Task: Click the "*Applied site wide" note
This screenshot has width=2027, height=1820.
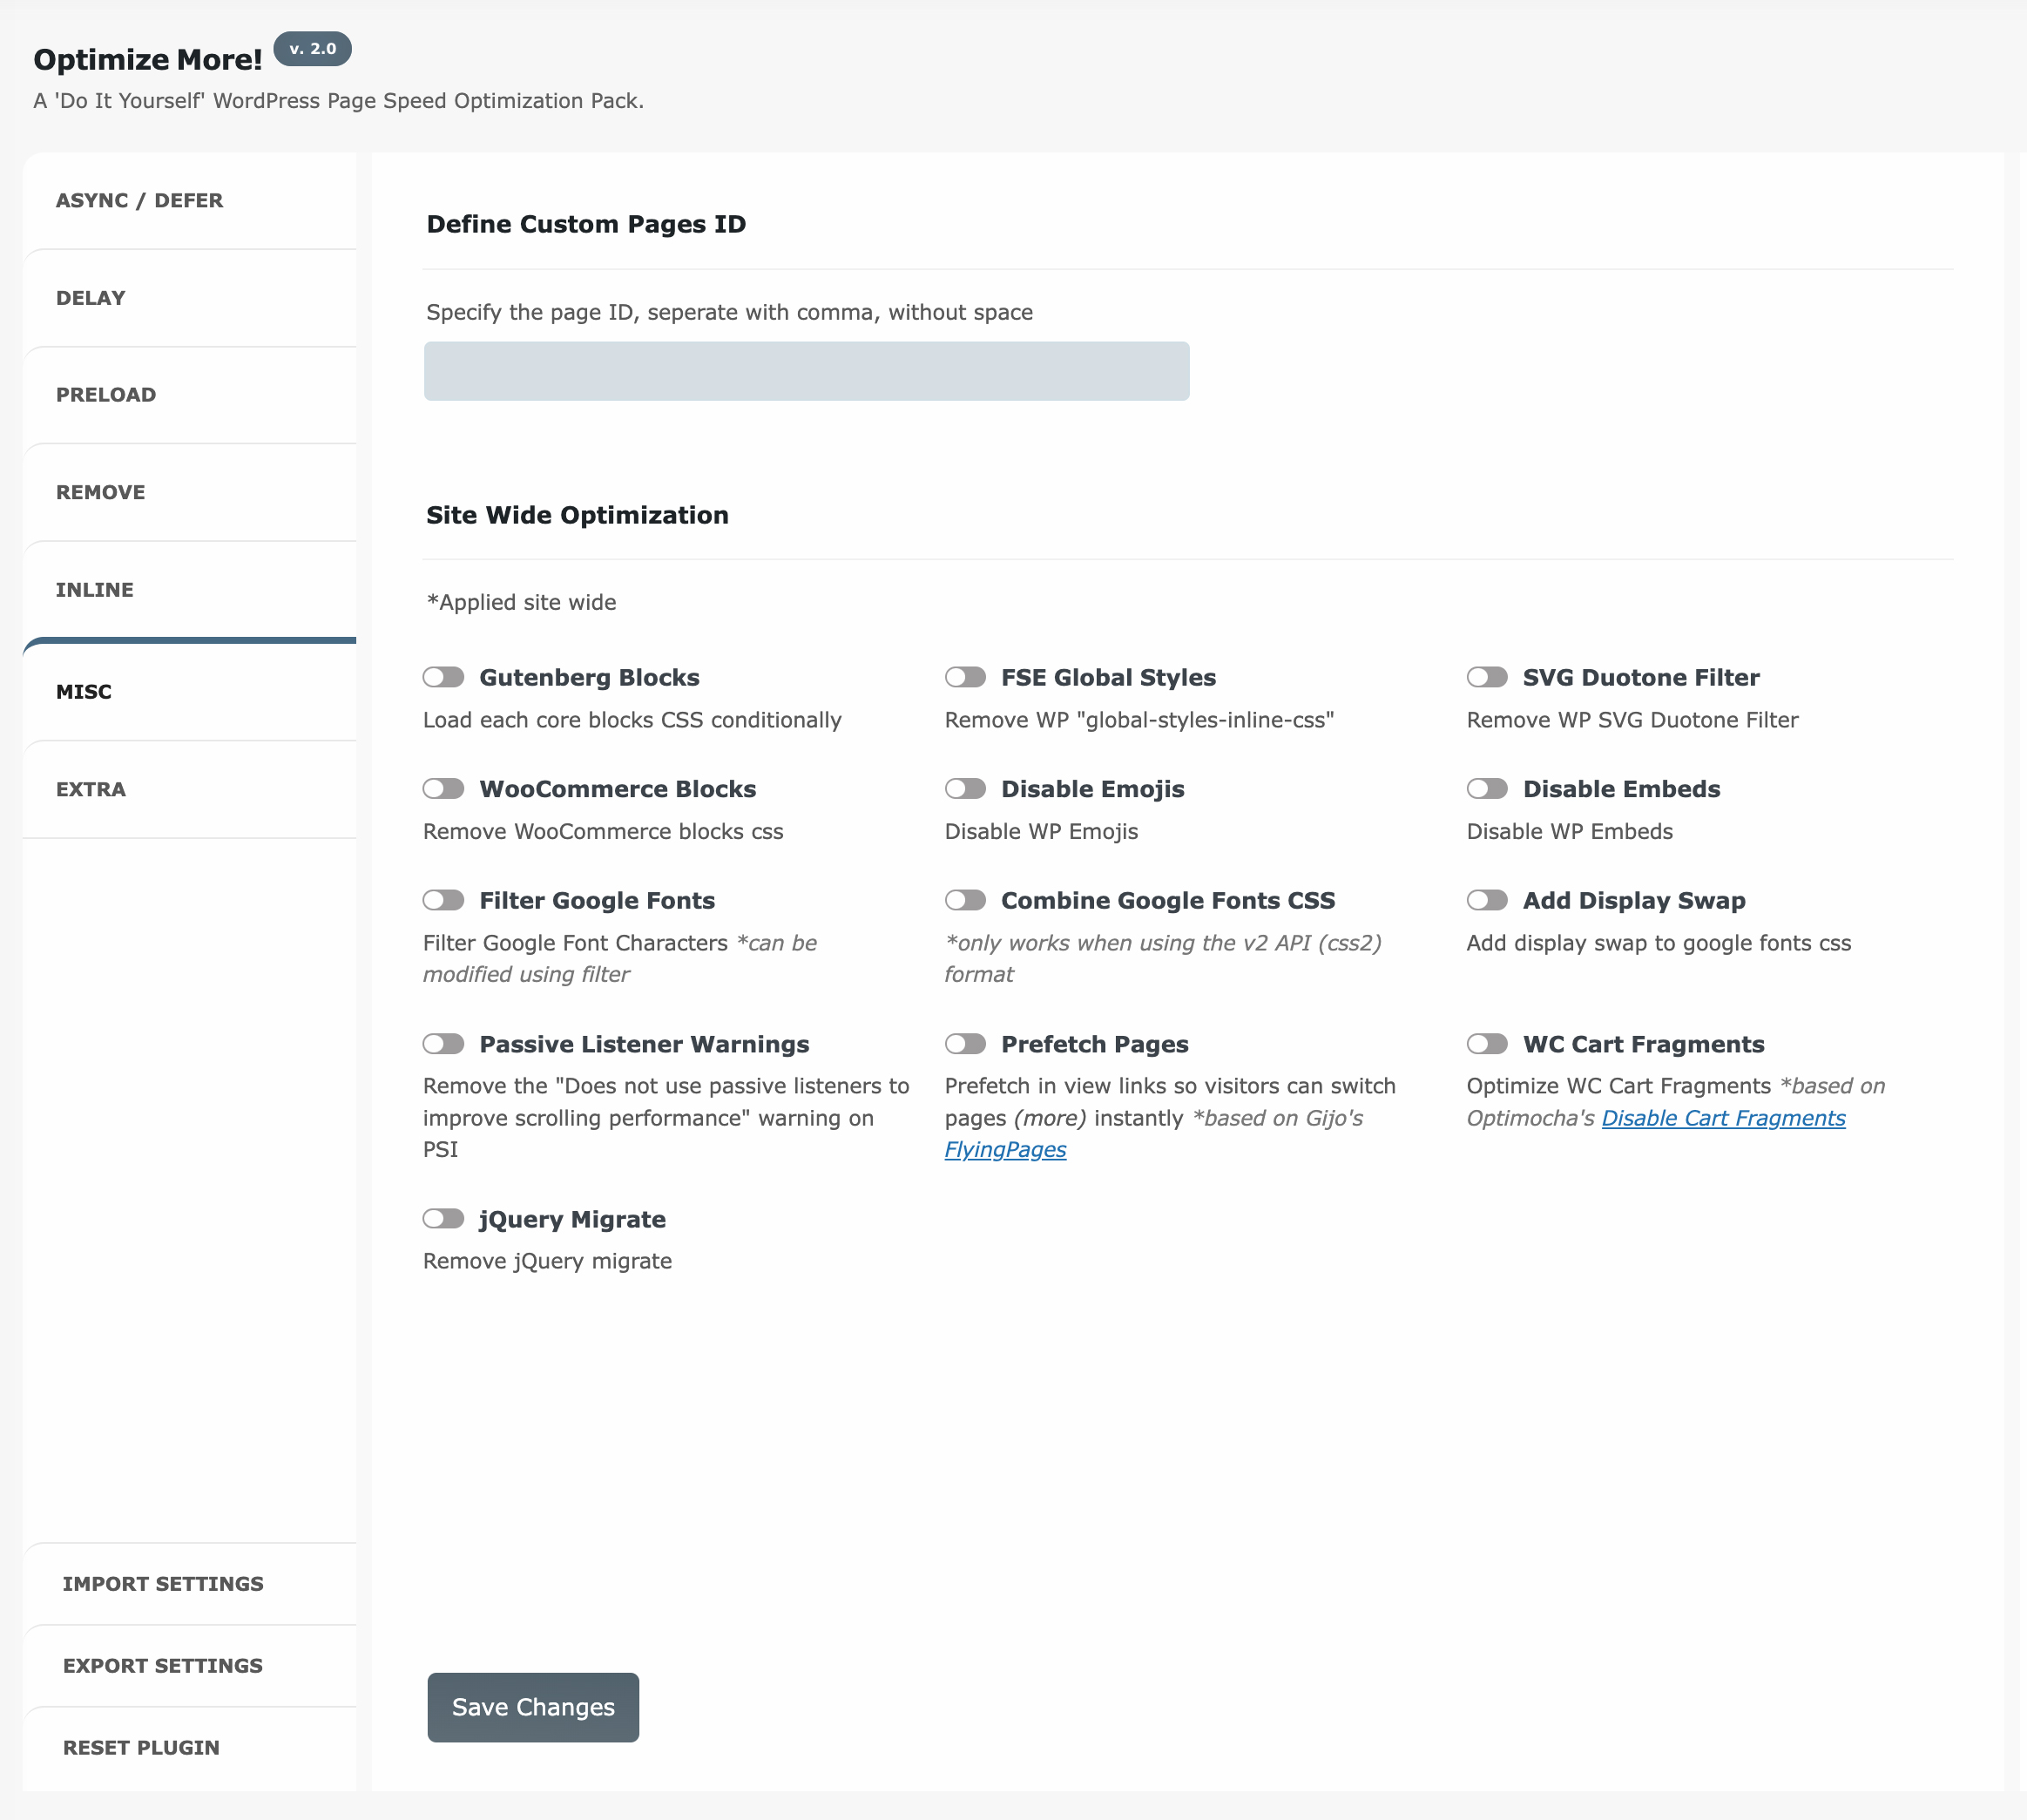Action: pyautogui.click(x=521, y=602)
